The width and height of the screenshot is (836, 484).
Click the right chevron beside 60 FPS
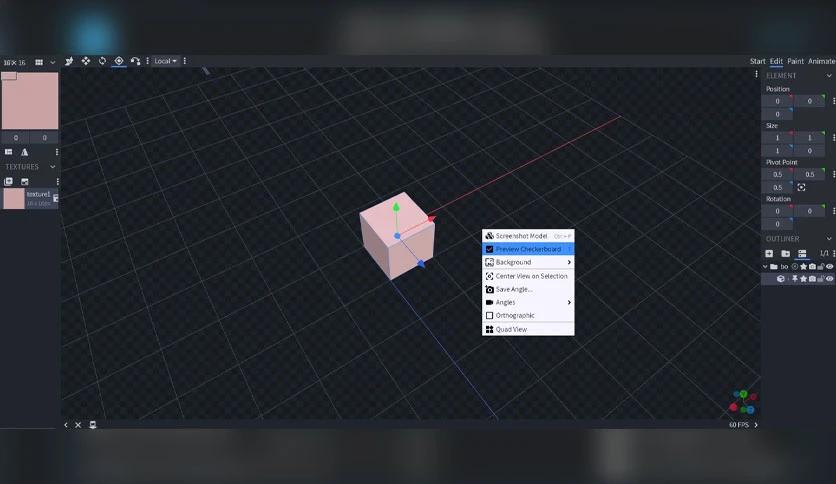[x=756, y=425]
